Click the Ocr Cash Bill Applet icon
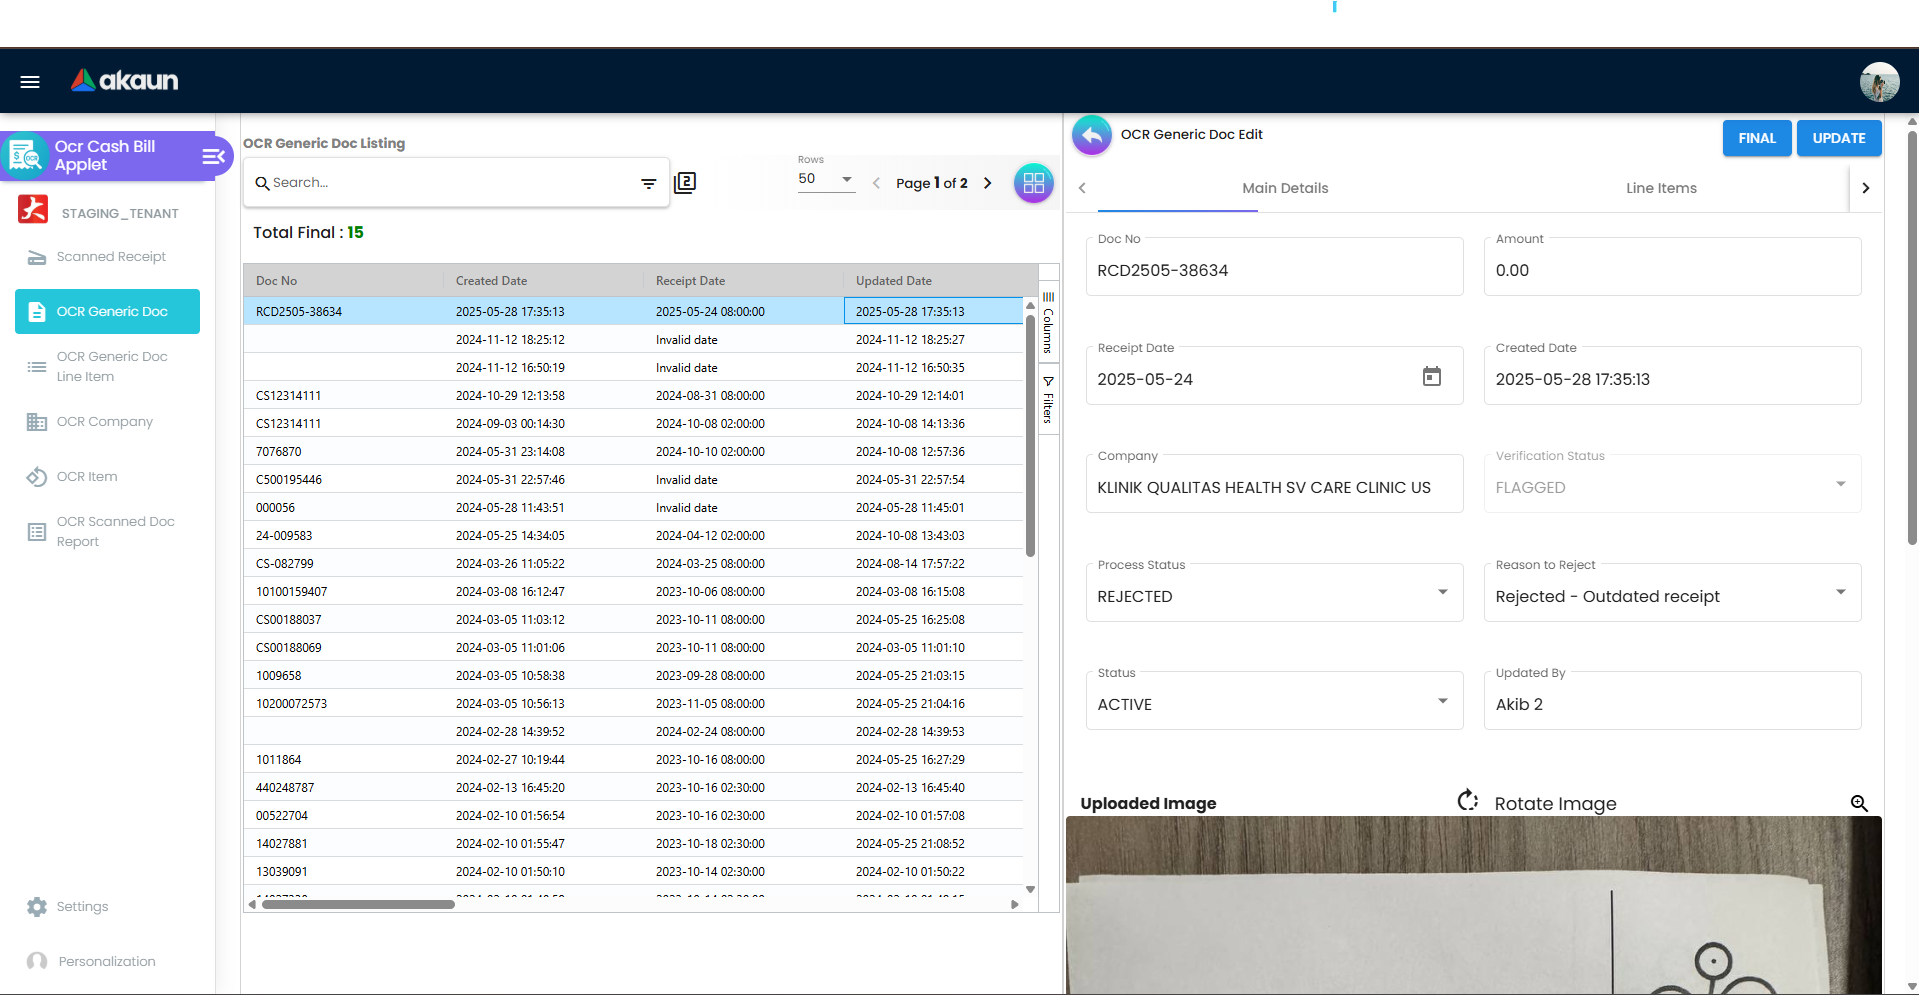The height and width of the screenshot is (995, 1919). pos(25,156)
